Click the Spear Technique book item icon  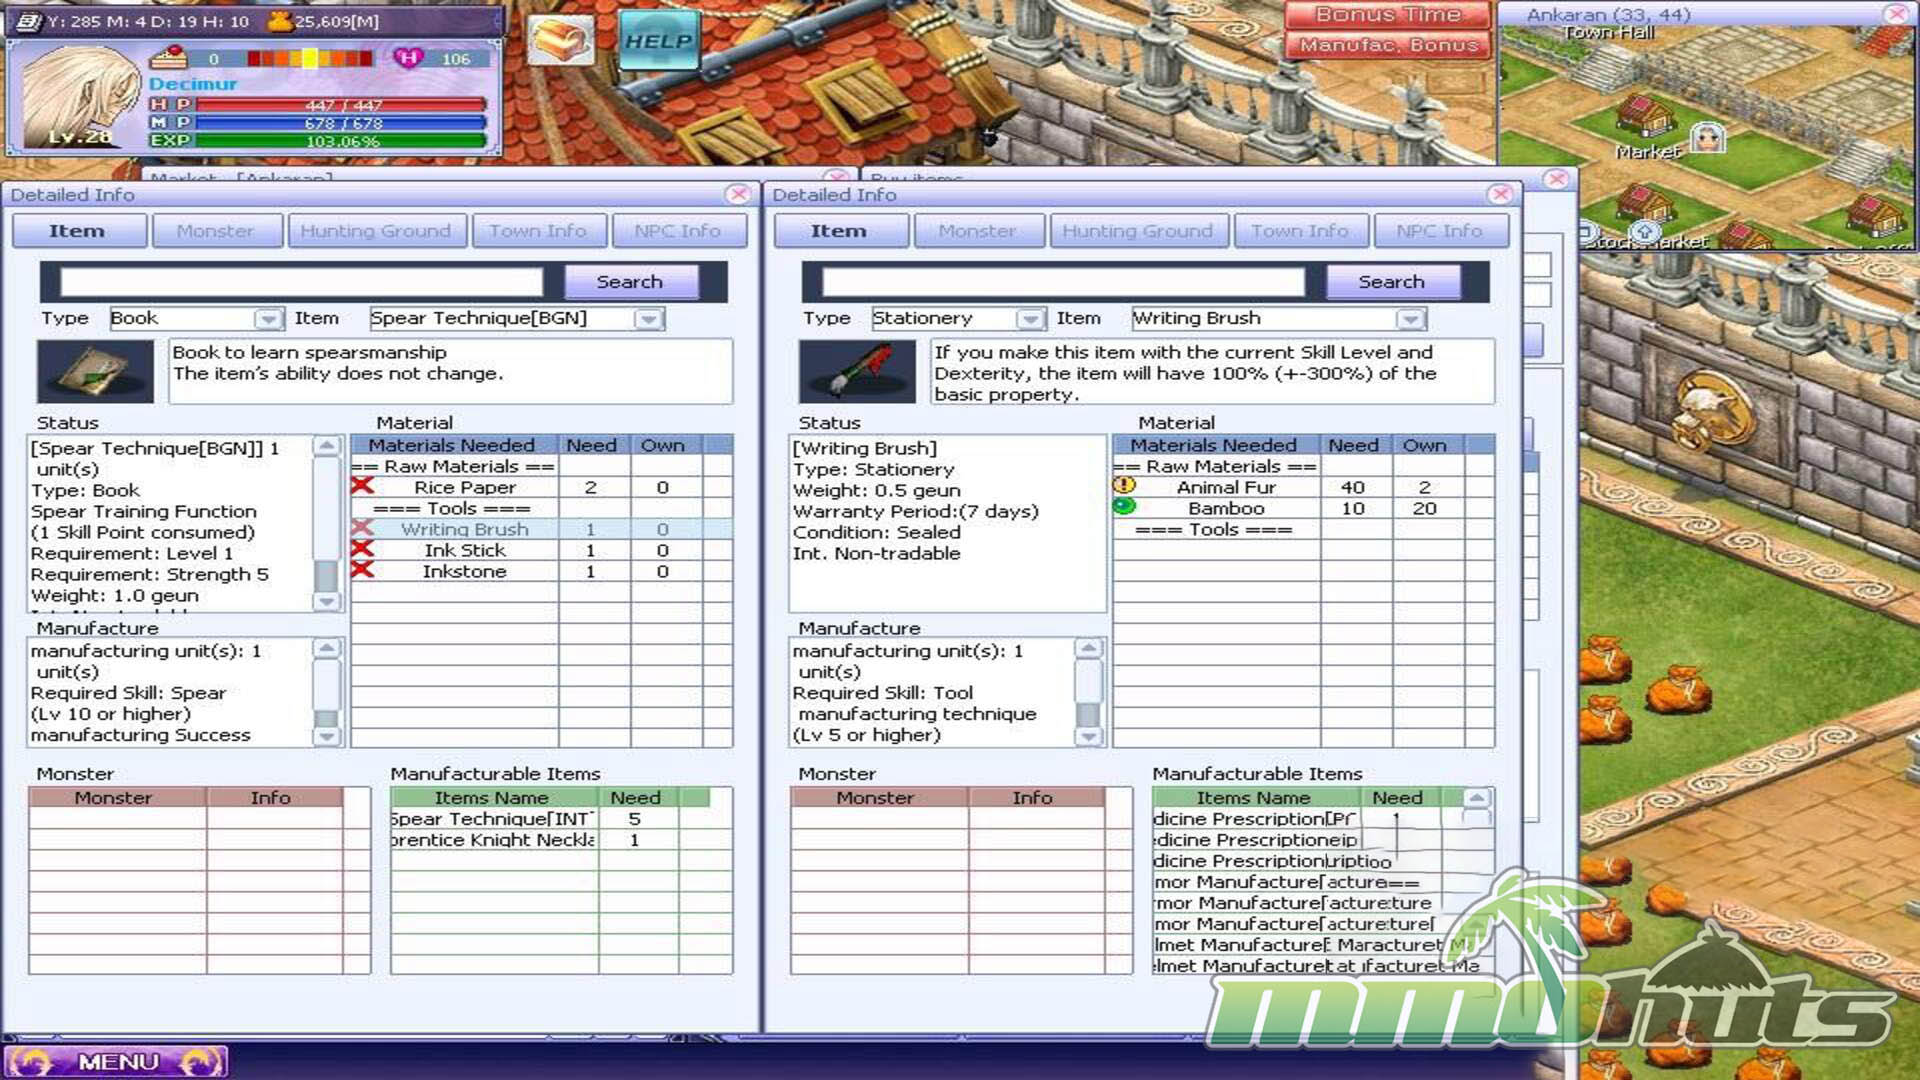click(x=95, y=371)
